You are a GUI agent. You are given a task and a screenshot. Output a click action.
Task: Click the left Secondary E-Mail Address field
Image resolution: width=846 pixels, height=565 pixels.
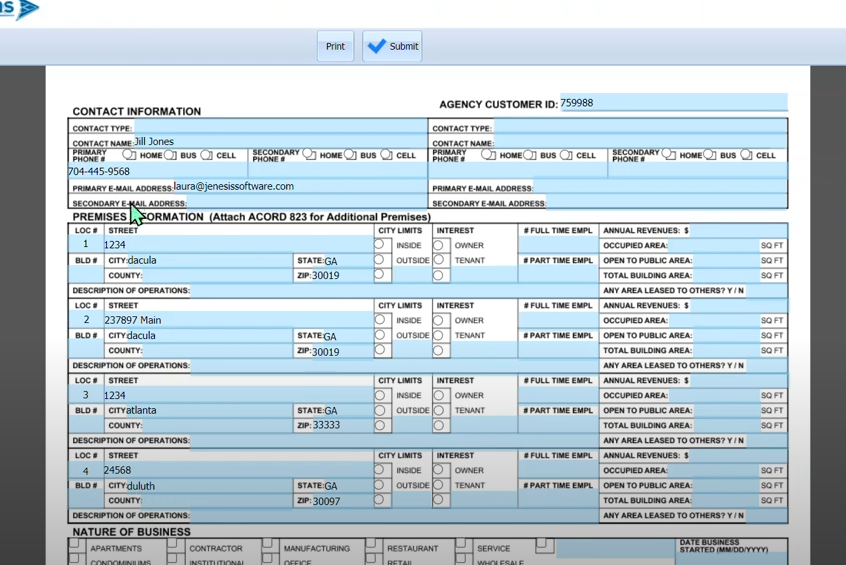click(x=306, y=203)
